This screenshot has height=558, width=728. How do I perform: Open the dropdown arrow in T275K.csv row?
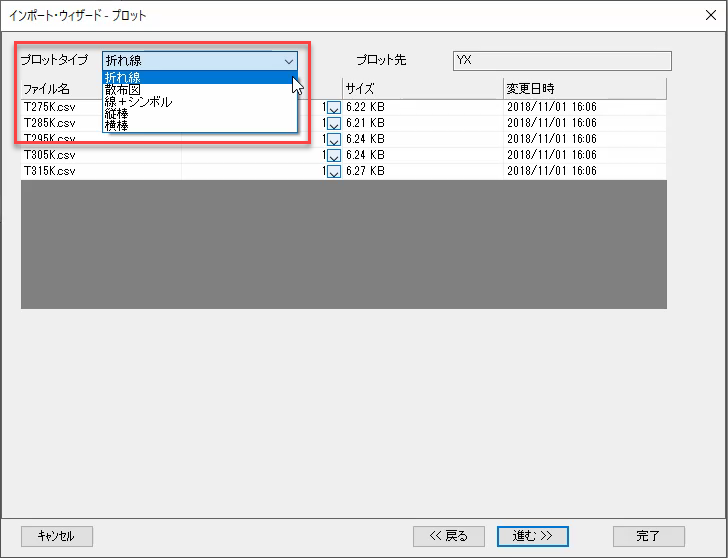334,108
